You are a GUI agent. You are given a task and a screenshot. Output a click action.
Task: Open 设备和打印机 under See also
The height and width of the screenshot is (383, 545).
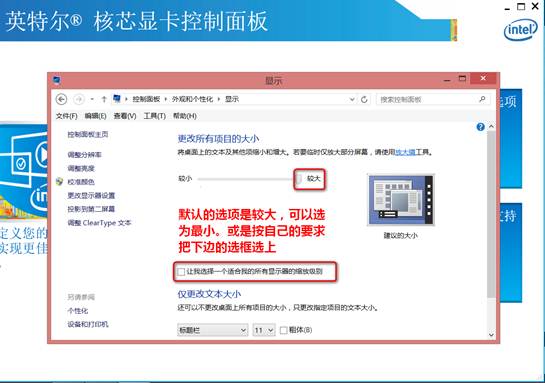[x=88, y=324]
